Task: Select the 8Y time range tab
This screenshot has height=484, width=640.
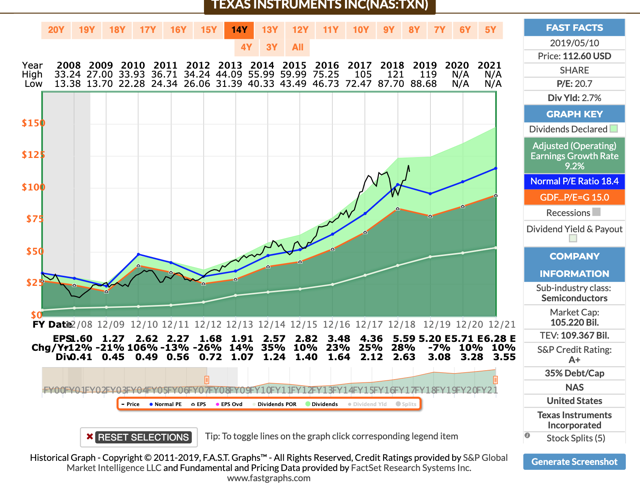Action: [414, 30]
